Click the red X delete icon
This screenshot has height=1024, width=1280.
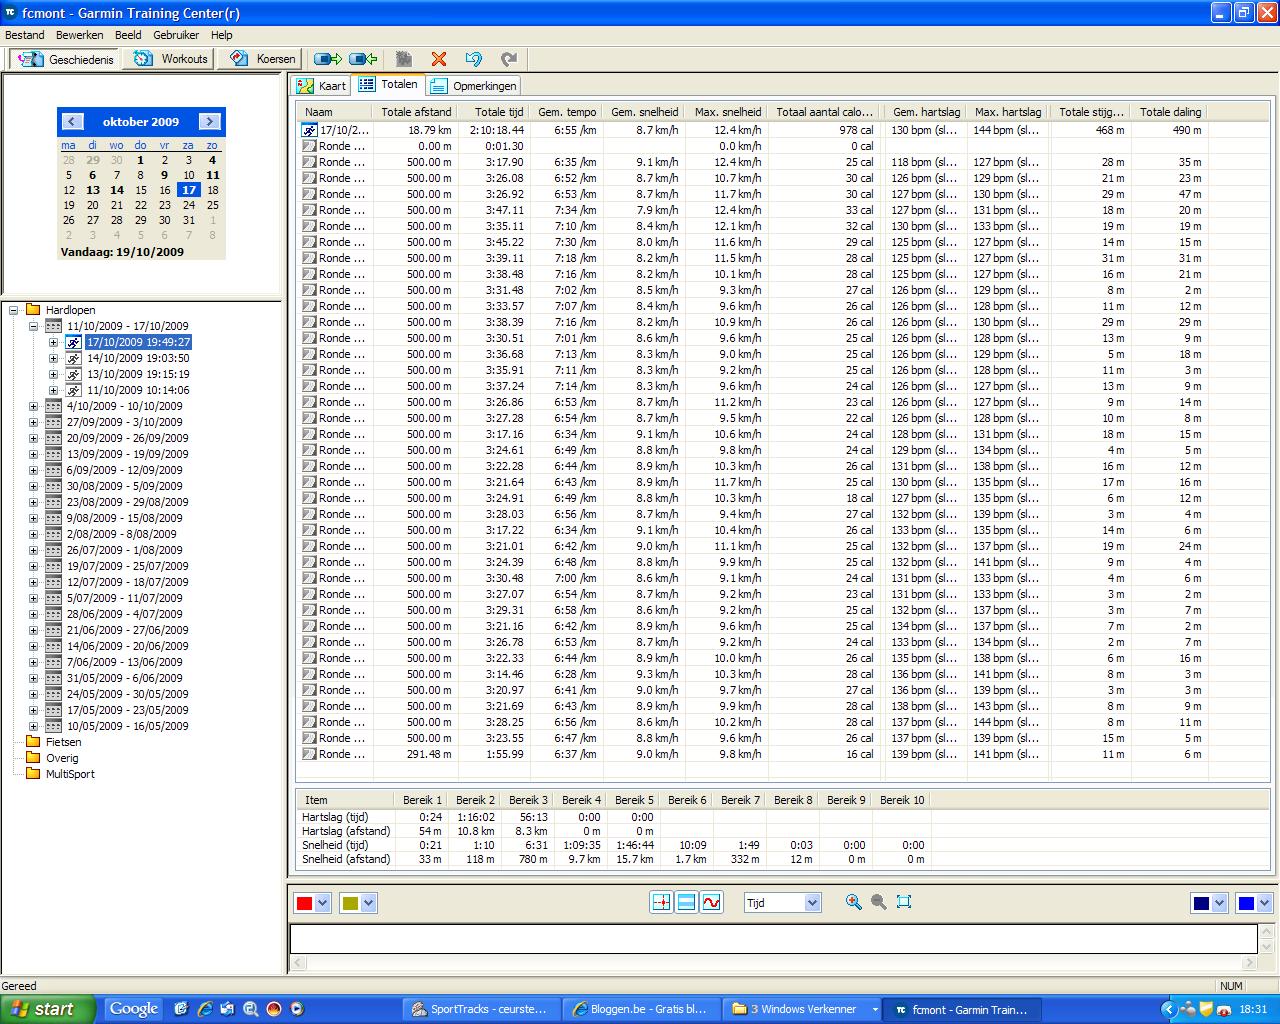point(439,59)
